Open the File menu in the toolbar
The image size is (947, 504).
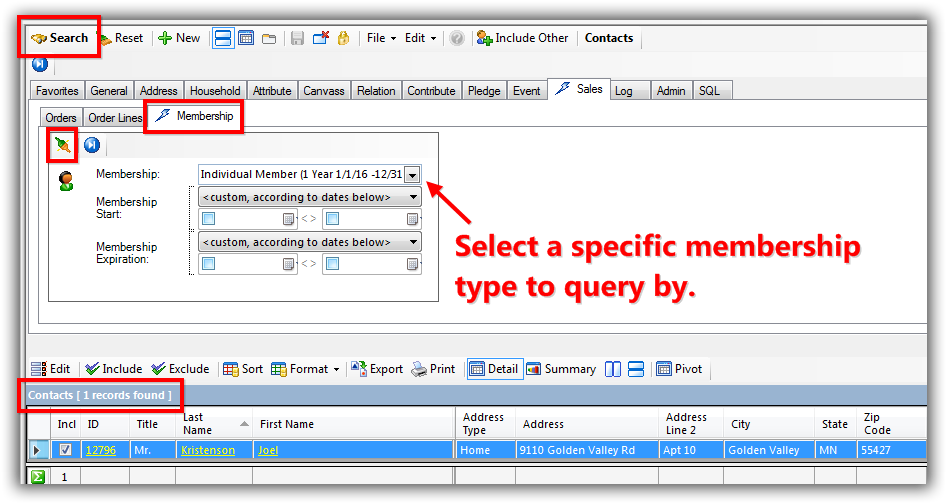tap(380, 38)
